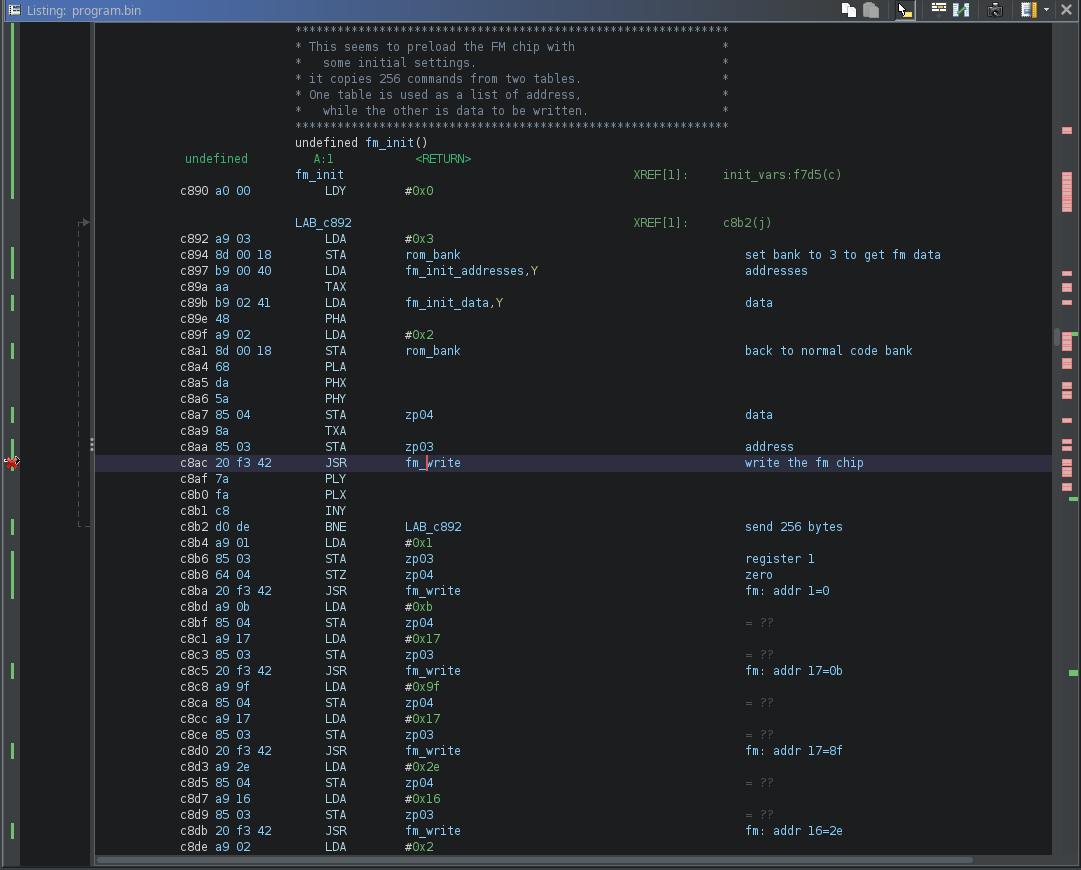
Task: Click the 'register 1' comment
Action: point(779,559)
